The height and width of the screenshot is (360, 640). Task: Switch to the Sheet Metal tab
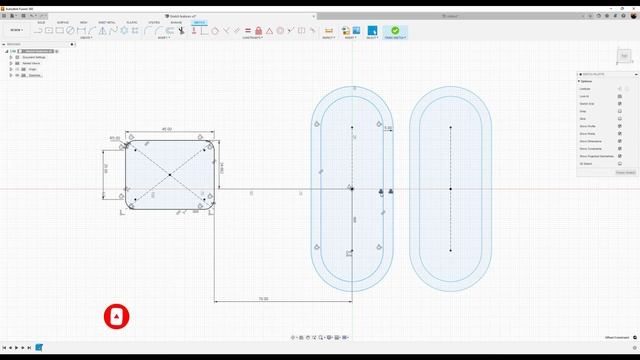[x=107, y=22]
